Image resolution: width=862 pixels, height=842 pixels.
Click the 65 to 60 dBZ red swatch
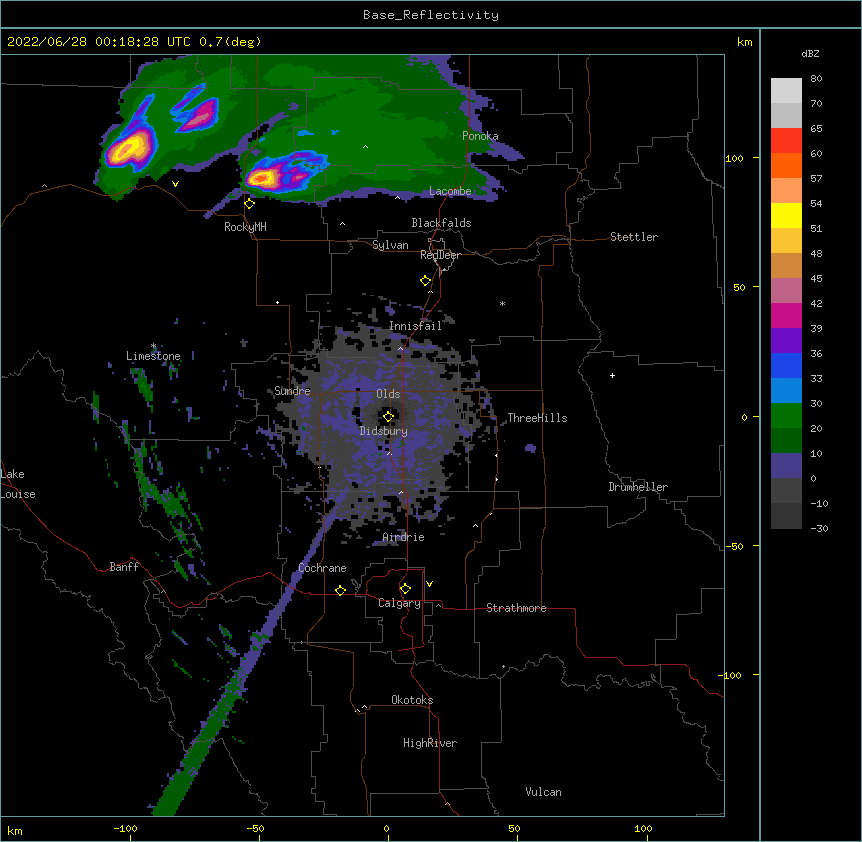786,141
